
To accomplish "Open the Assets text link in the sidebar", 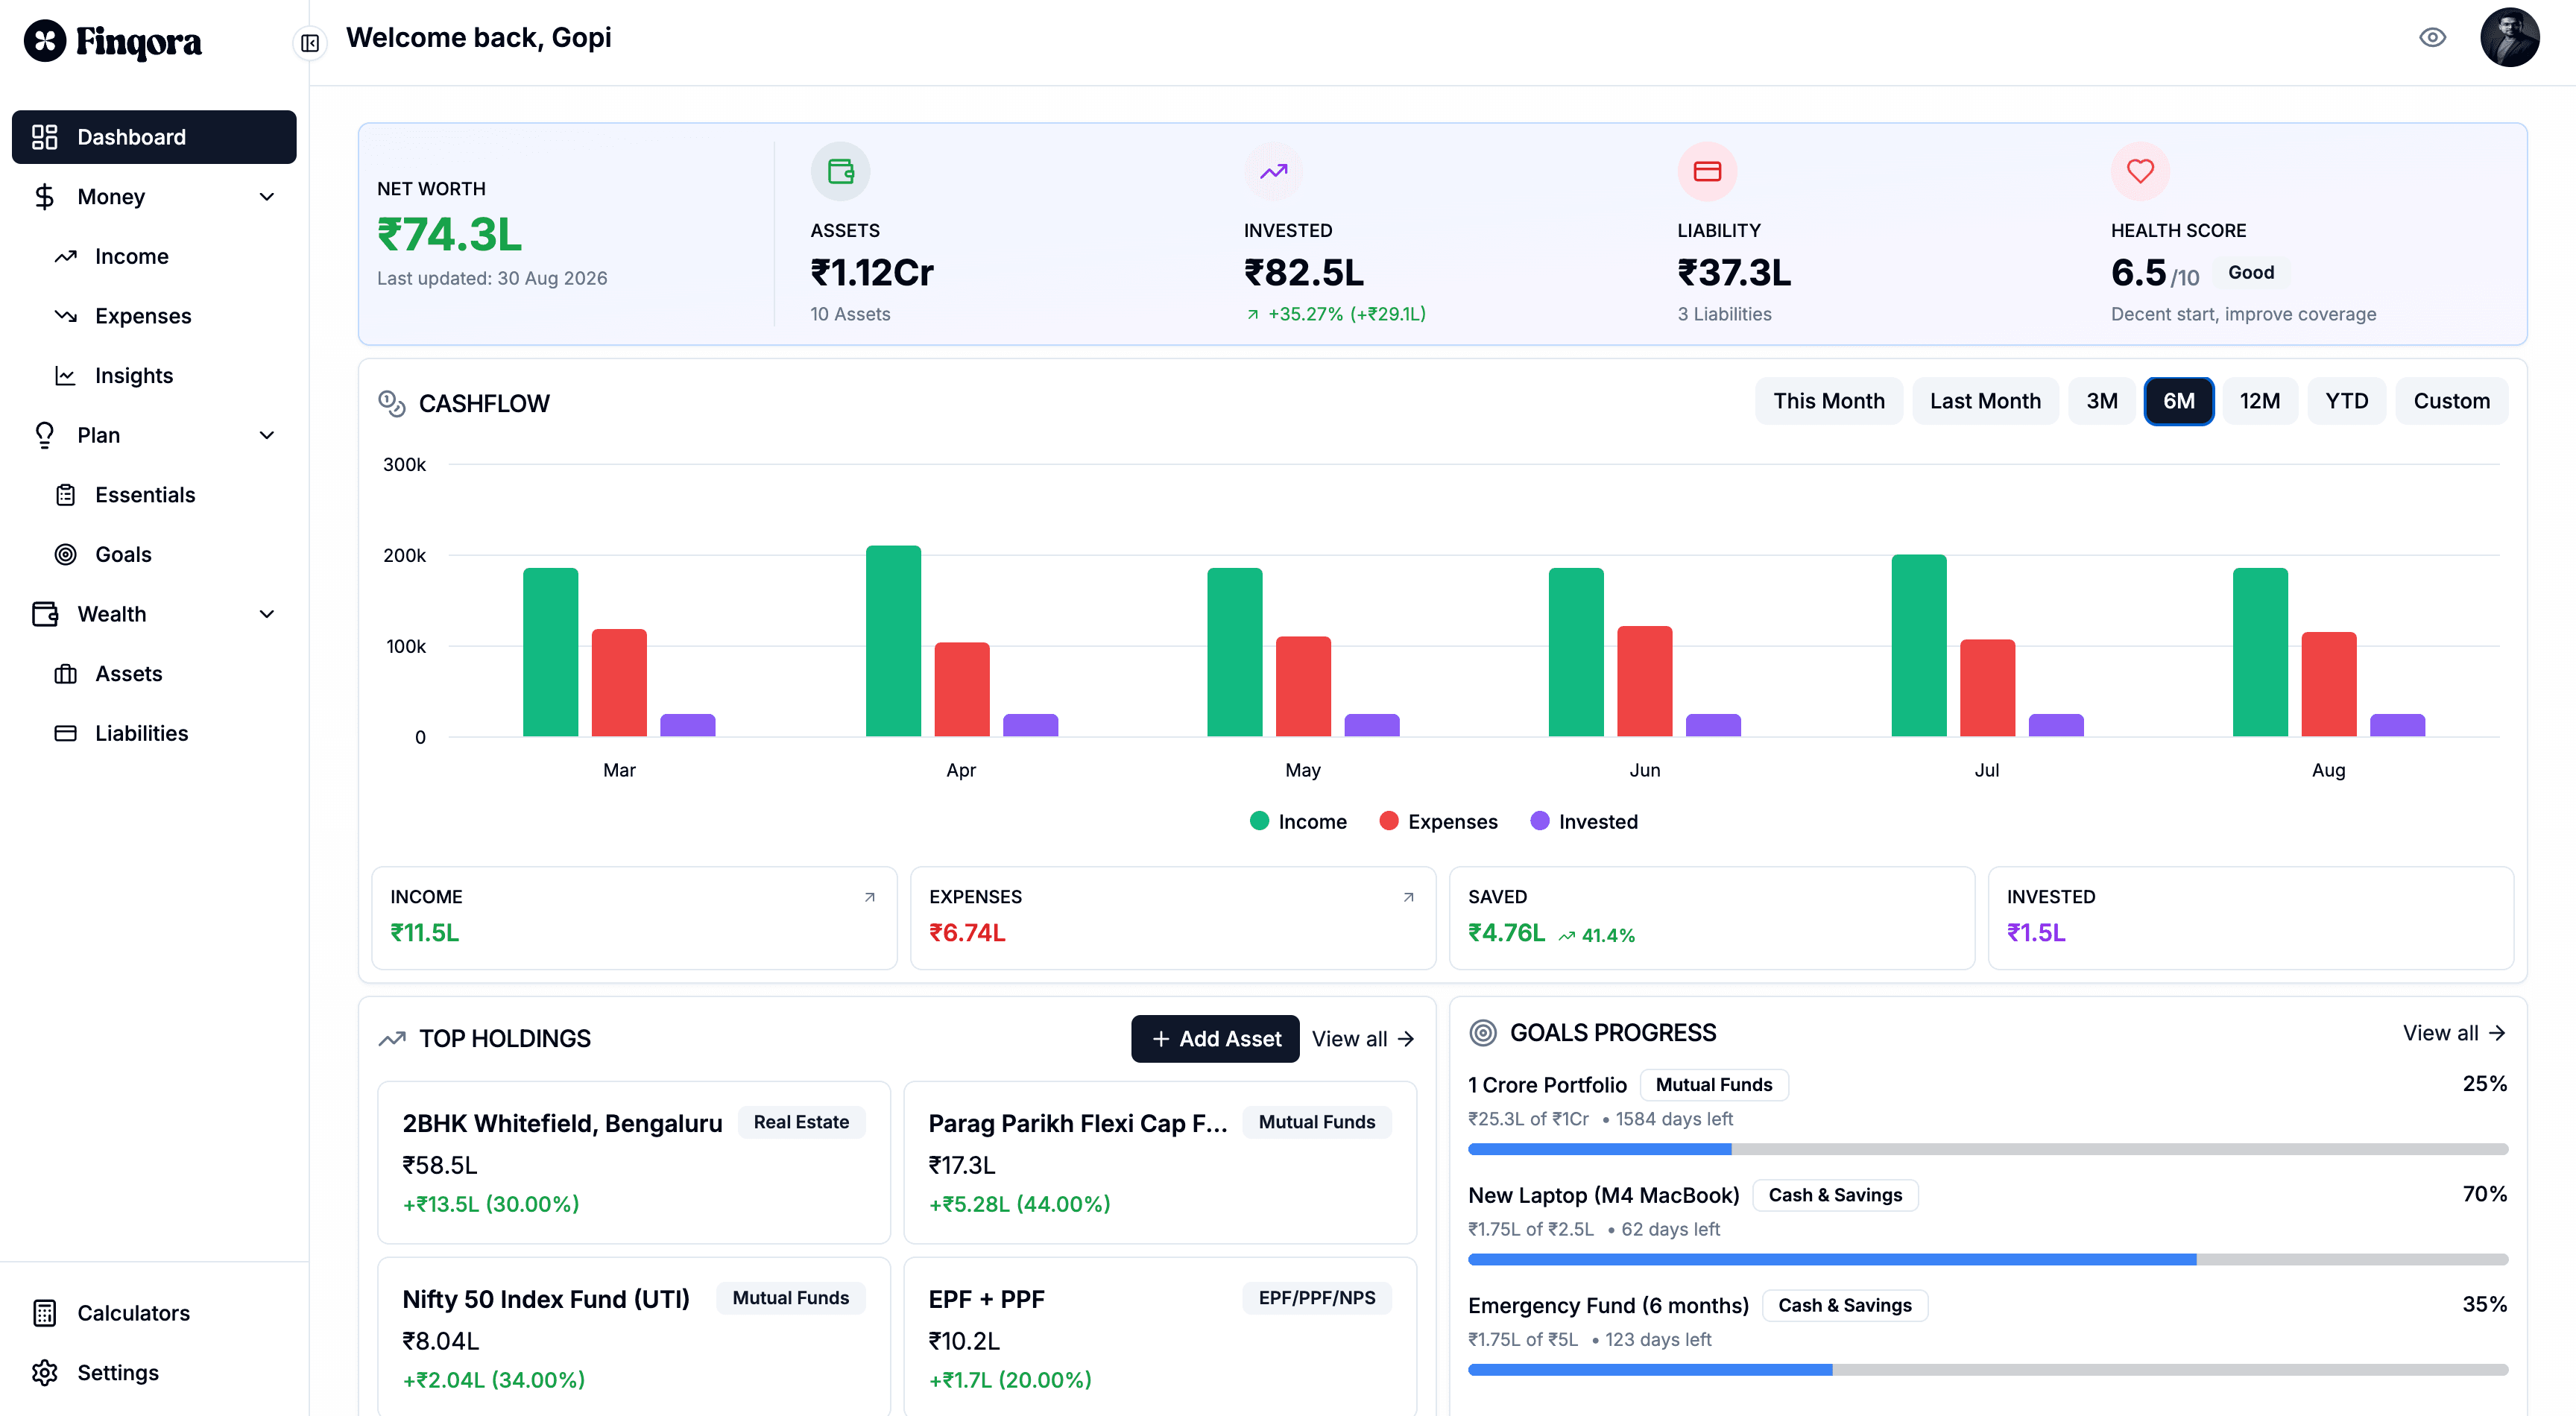I will pyautogui.click(x=128, y=673).
